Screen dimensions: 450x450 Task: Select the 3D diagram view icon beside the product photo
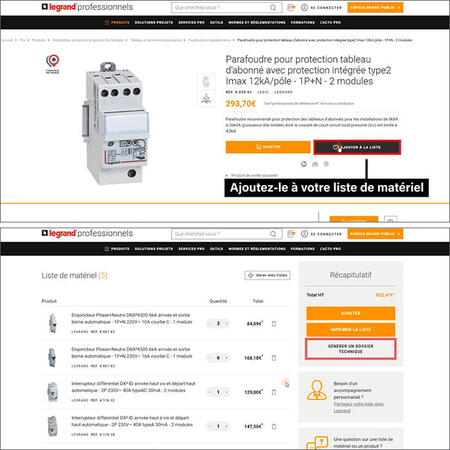(206, 99)
